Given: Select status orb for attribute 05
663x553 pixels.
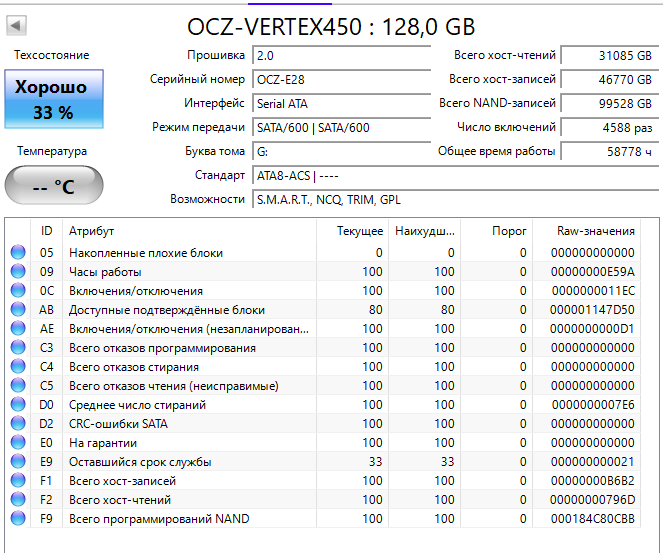Looking at the screenshot, I should 18,252.
